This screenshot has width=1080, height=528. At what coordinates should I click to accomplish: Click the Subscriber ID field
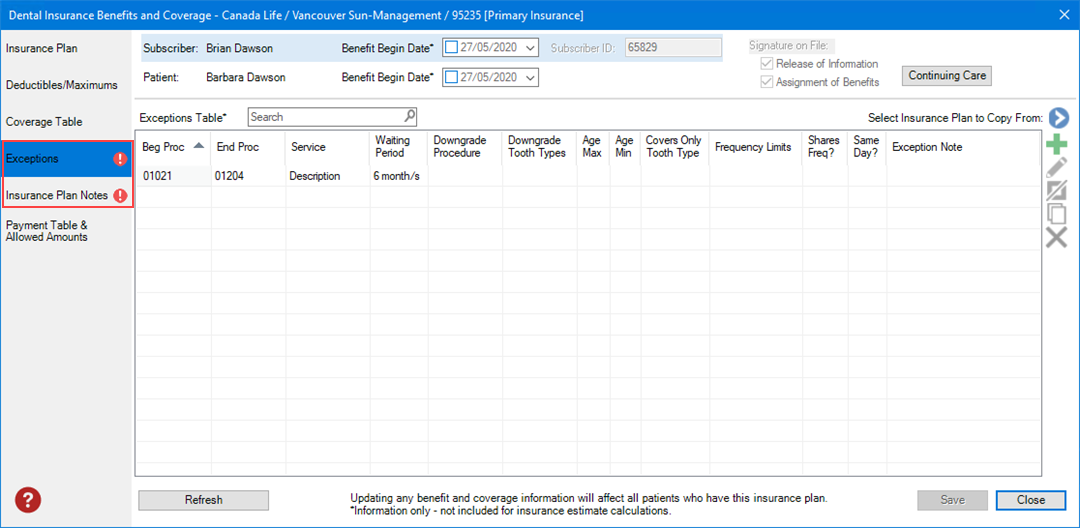point(673,47)
